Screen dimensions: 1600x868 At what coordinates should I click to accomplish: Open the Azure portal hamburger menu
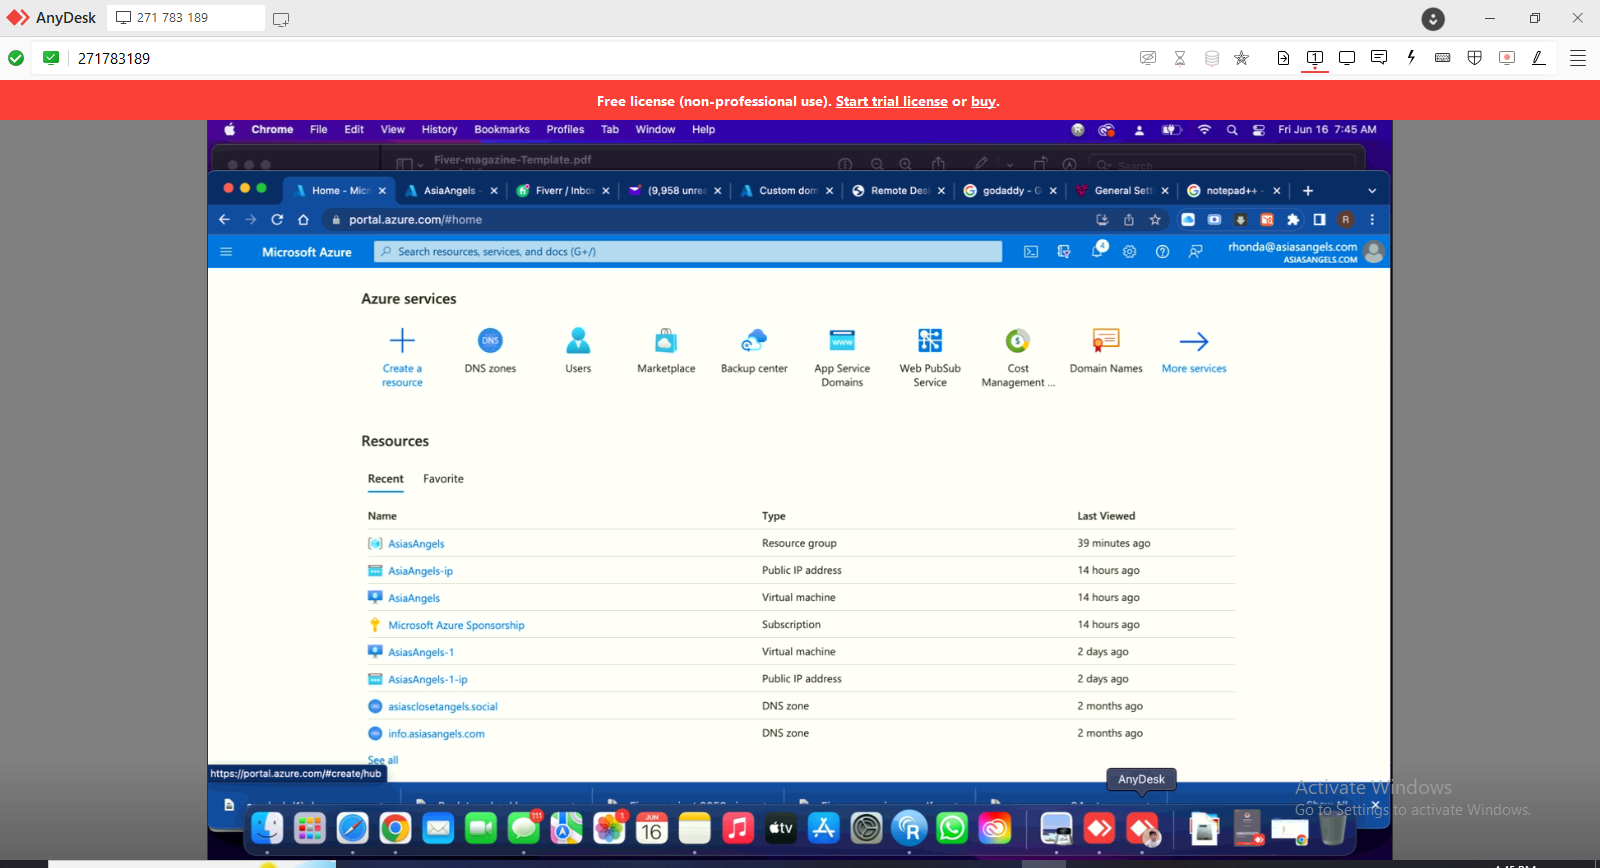click(x=226, y=252)
